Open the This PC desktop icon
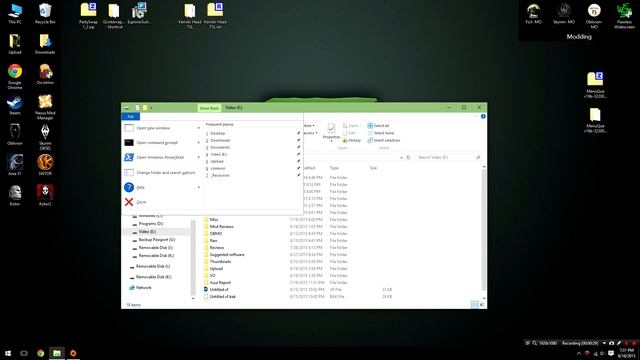 click(x=15, y=13)
